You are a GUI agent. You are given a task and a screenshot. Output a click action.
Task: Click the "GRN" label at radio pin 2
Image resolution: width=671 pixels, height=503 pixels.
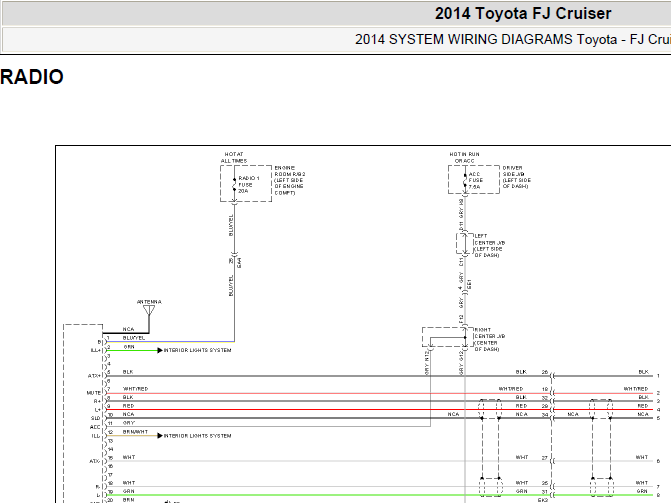tap(129, 347)
